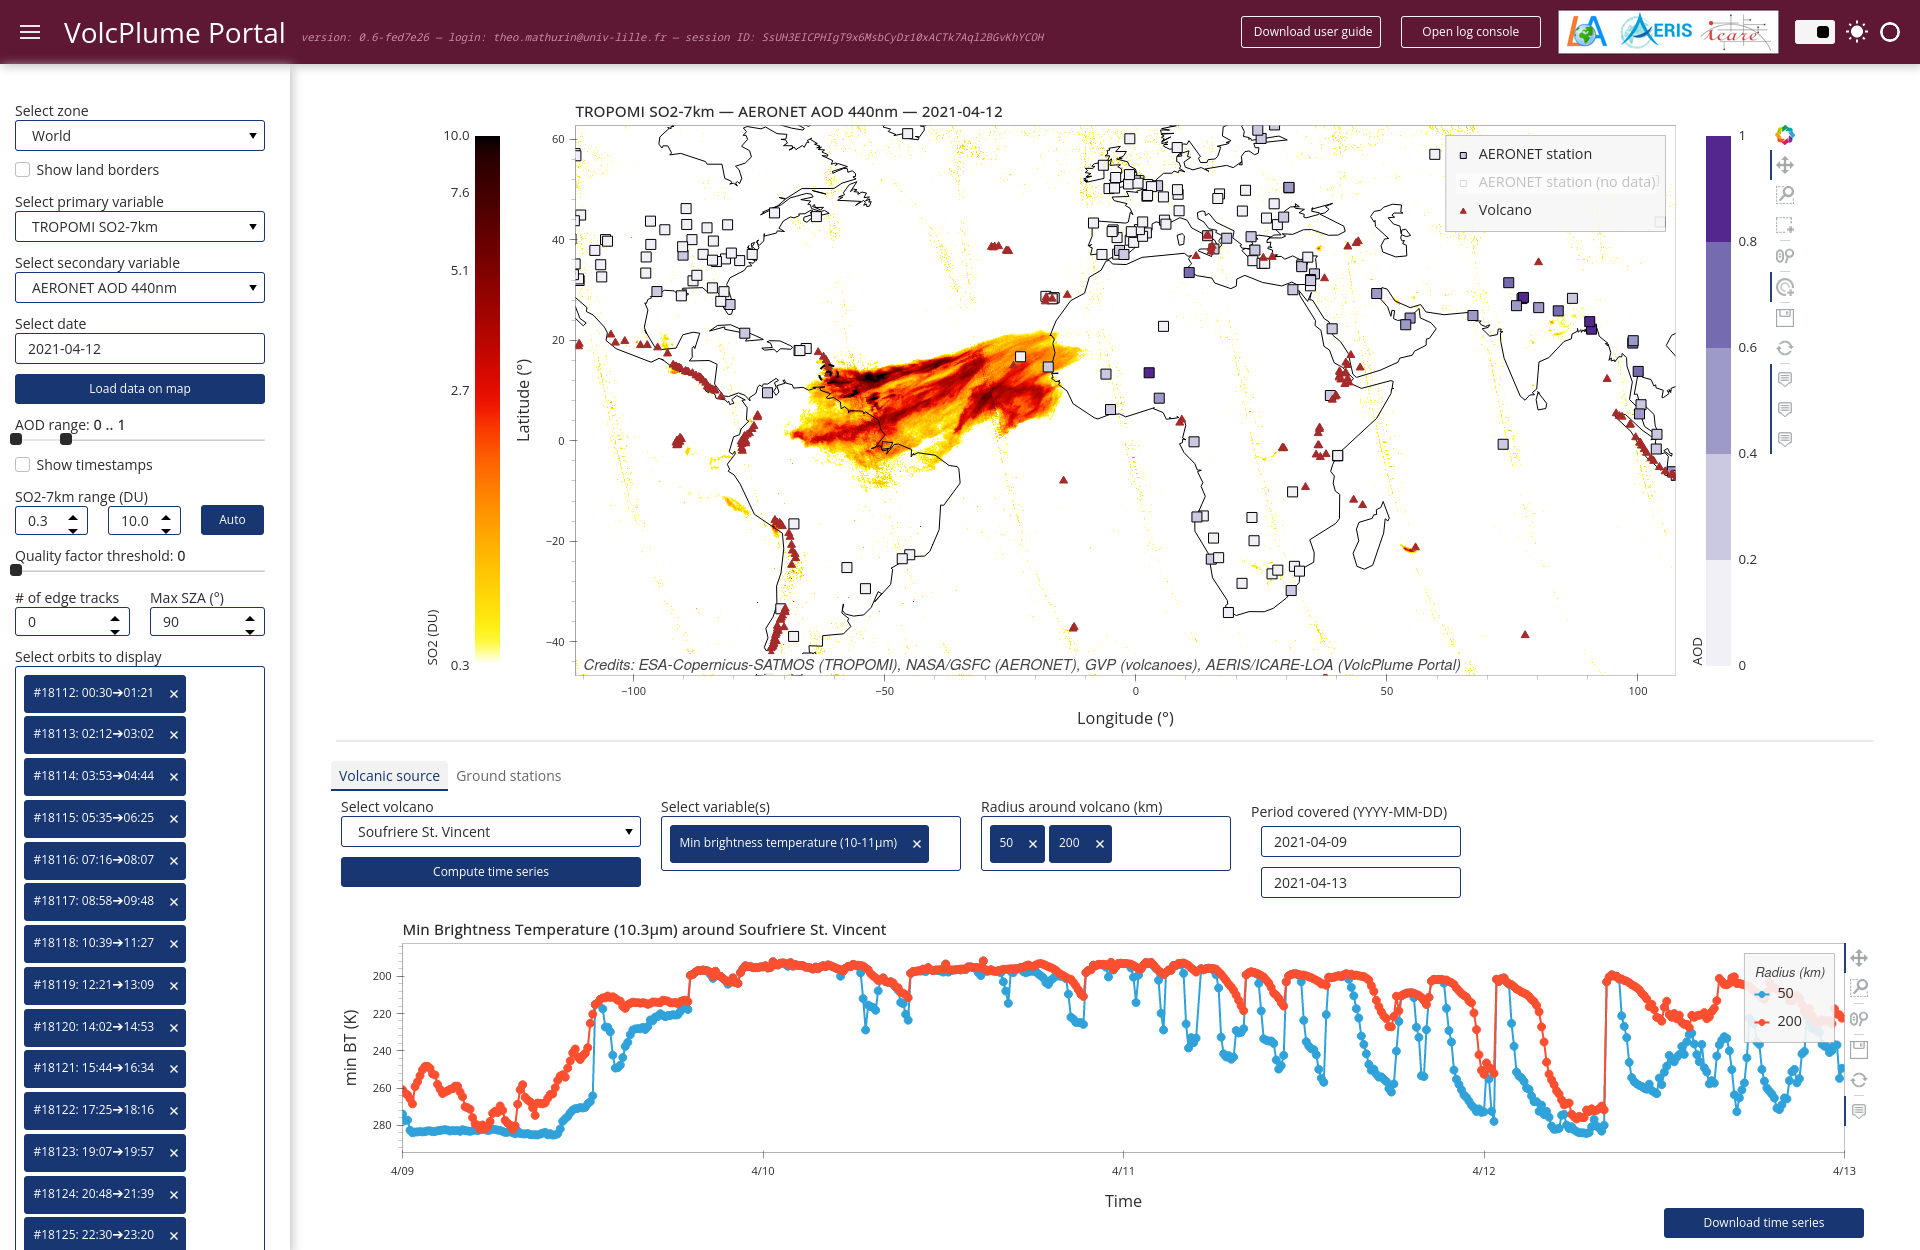Toggle AERONET station (no data) legend entry
The image size is (1920, 1250).
point(1557,182)
